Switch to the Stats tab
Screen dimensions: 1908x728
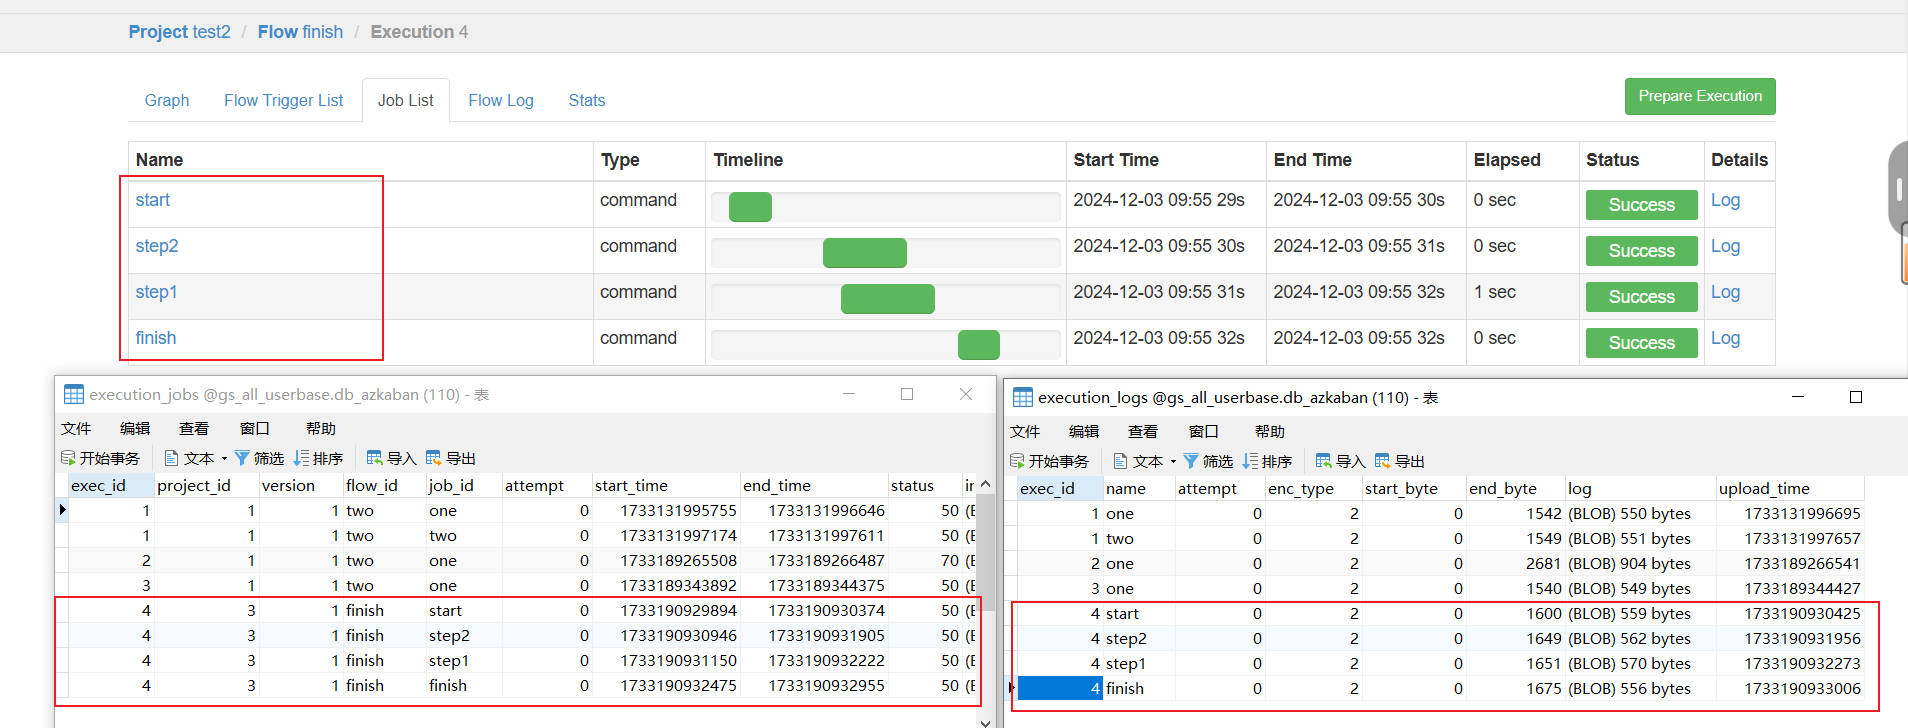click(587, 100)
